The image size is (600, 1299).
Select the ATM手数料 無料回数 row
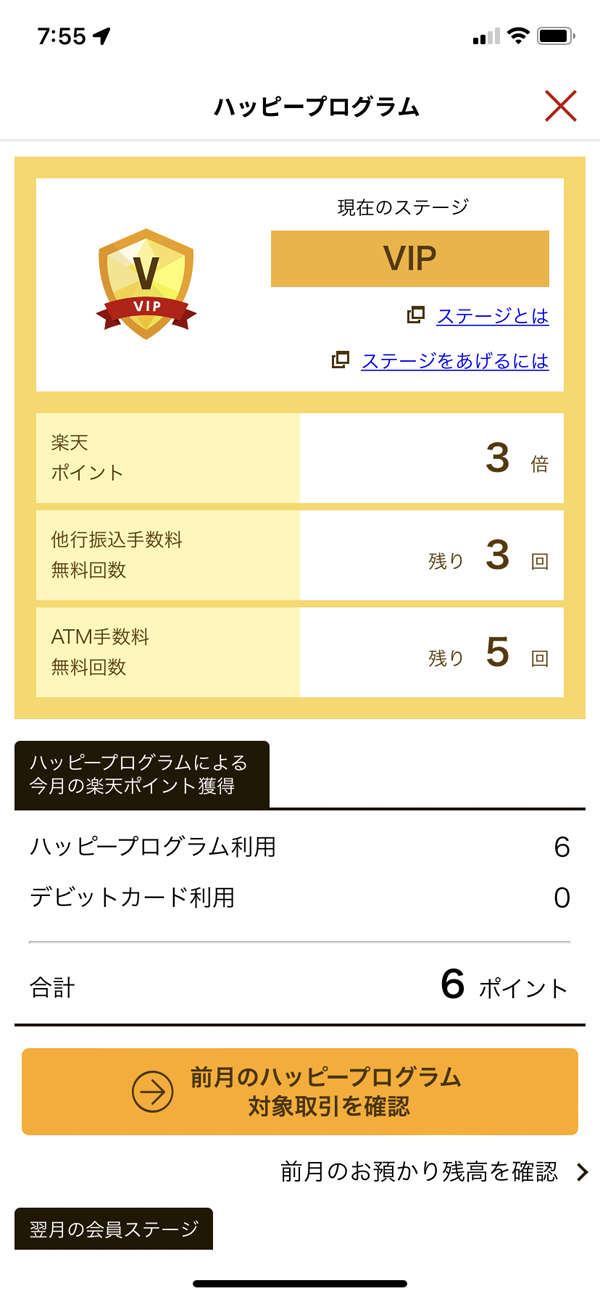pos(300,652)
